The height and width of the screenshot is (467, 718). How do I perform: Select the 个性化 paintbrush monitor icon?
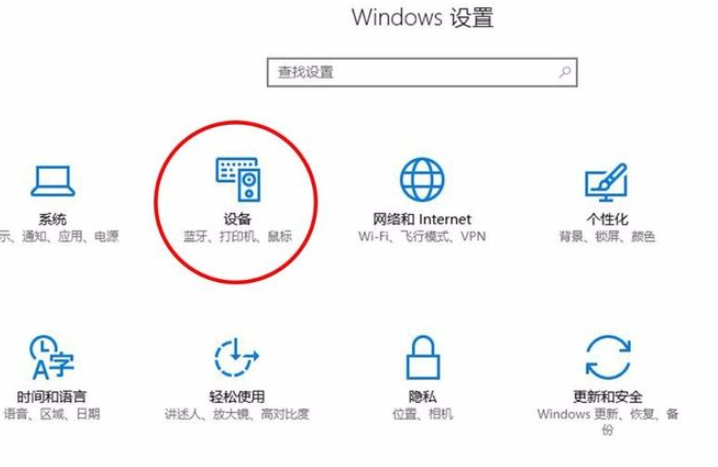tap(606, 182)
